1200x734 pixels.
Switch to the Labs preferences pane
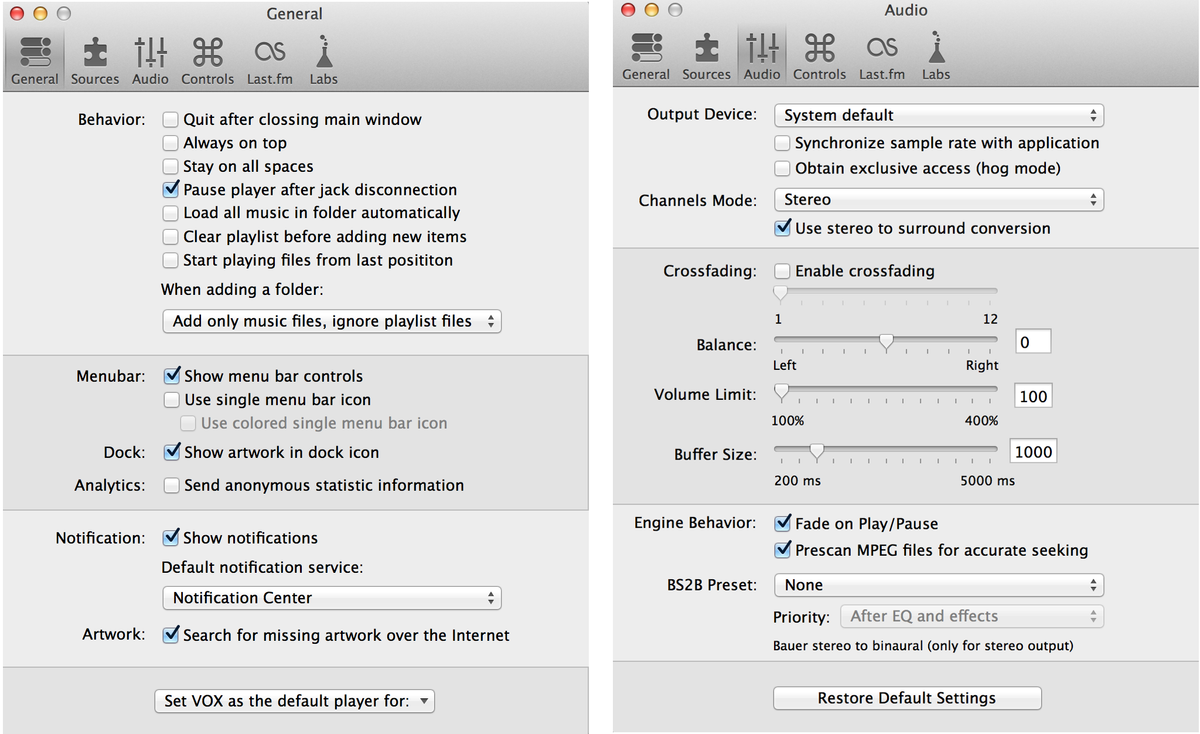tap(322, 55)
